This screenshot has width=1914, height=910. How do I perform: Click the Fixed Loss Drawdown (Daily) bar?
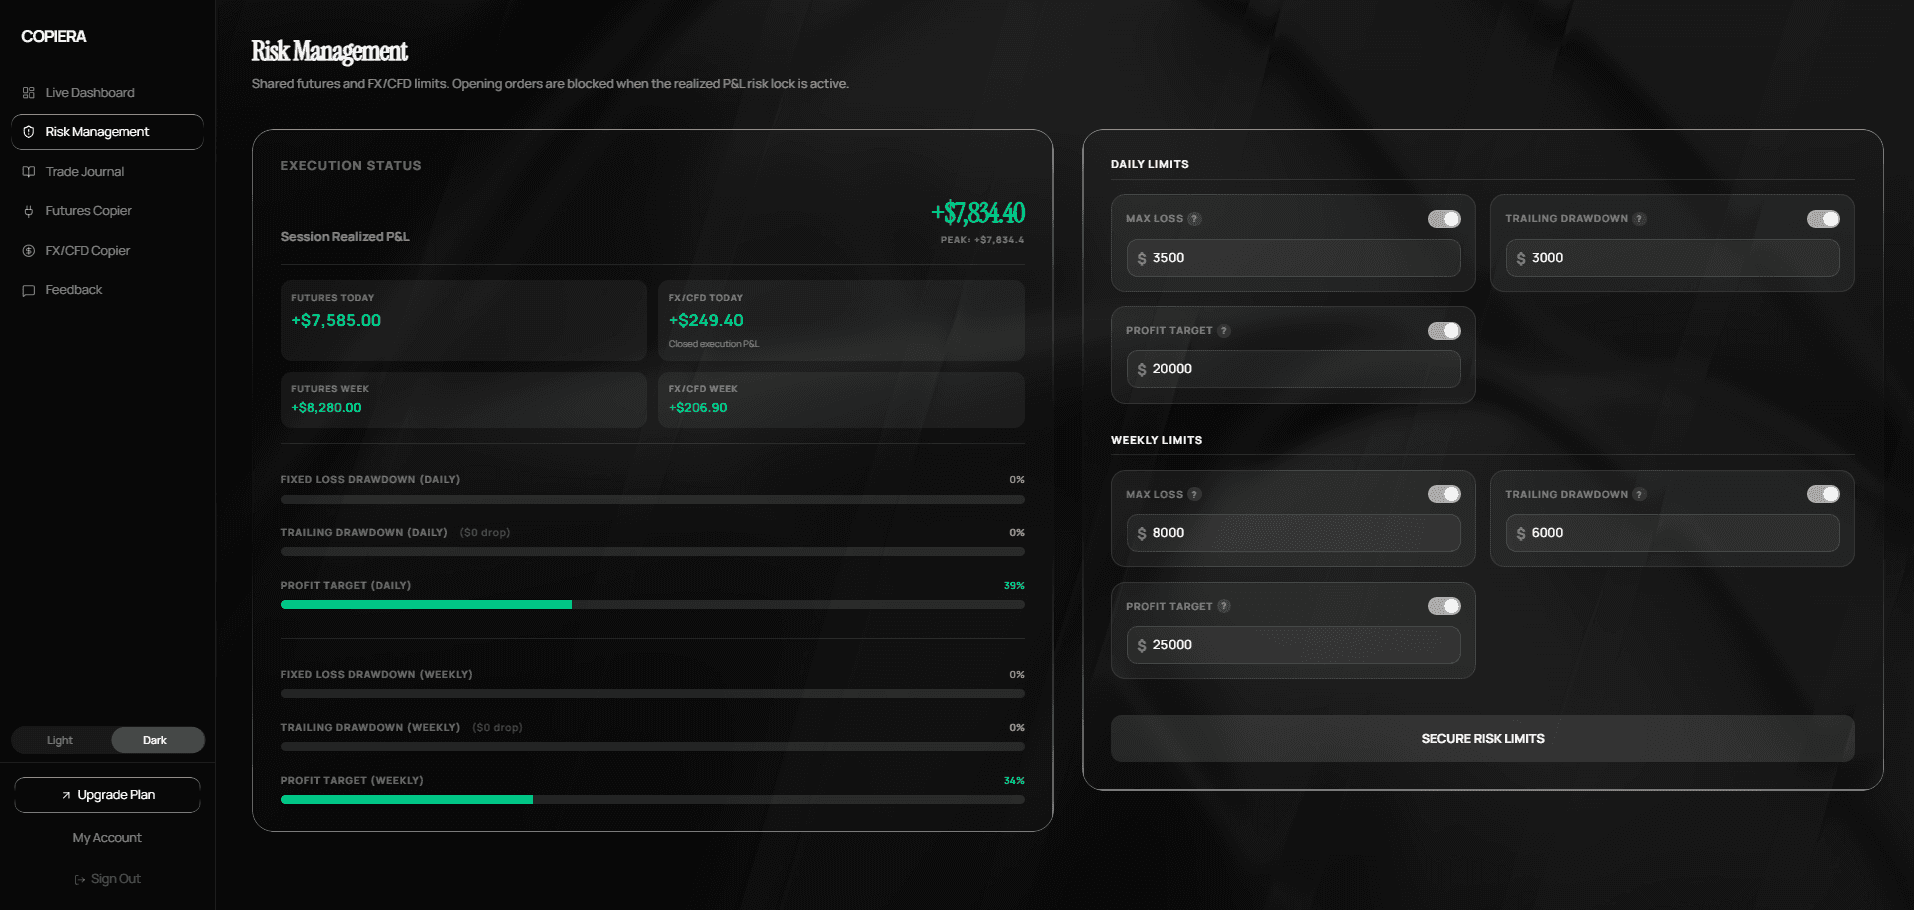652,499
